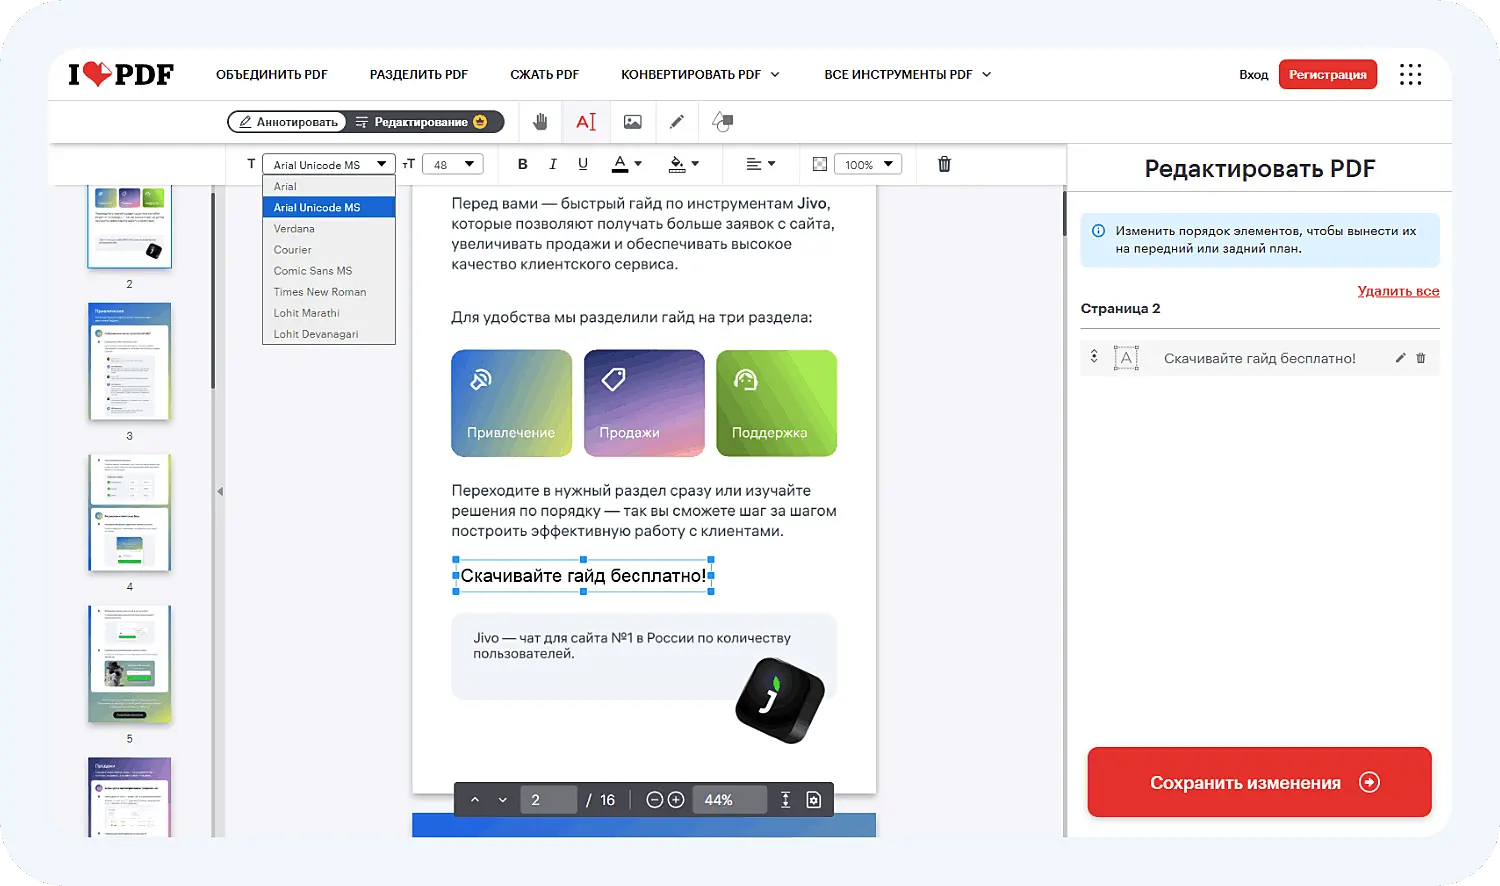Select the hand pan tool
Screen dimensions: 1500x886
(540, 122)
